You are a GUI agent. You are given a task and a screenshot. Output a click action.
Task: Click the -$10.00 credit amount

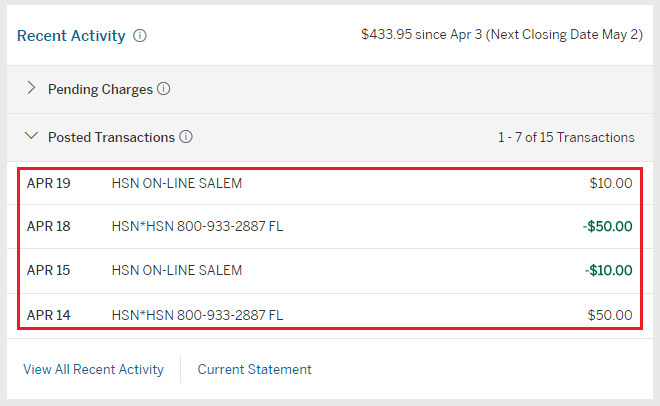point(607,270)
